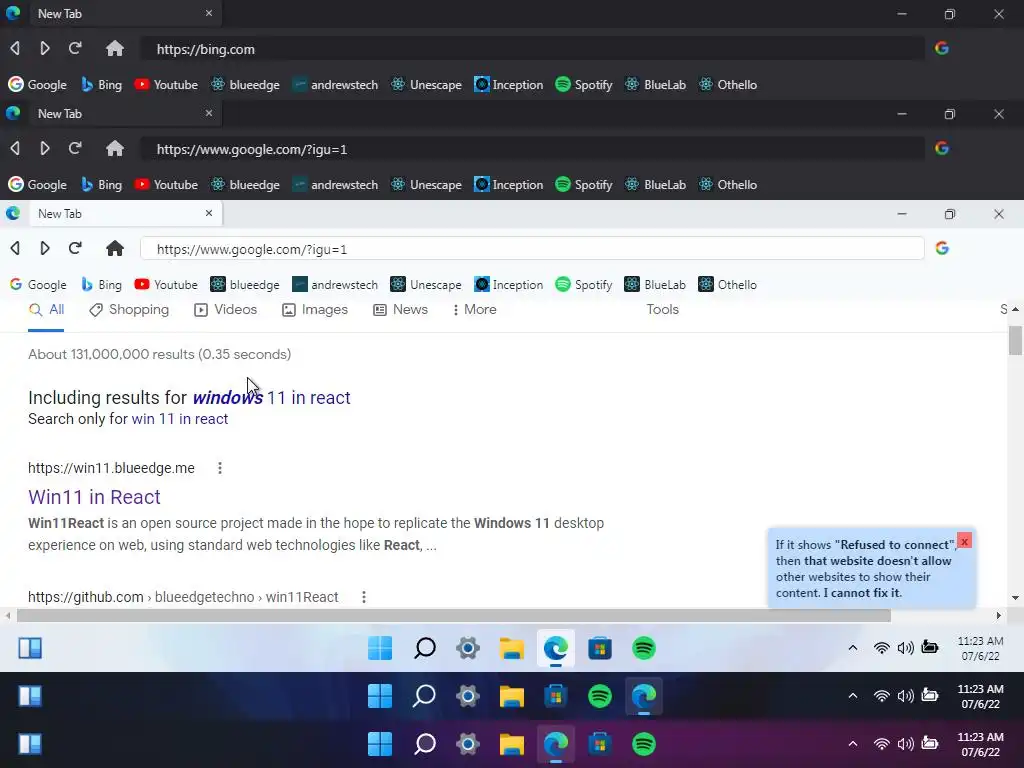
Task: Open the battery icon on the light taskbar
Action: [x=930, y=647]
